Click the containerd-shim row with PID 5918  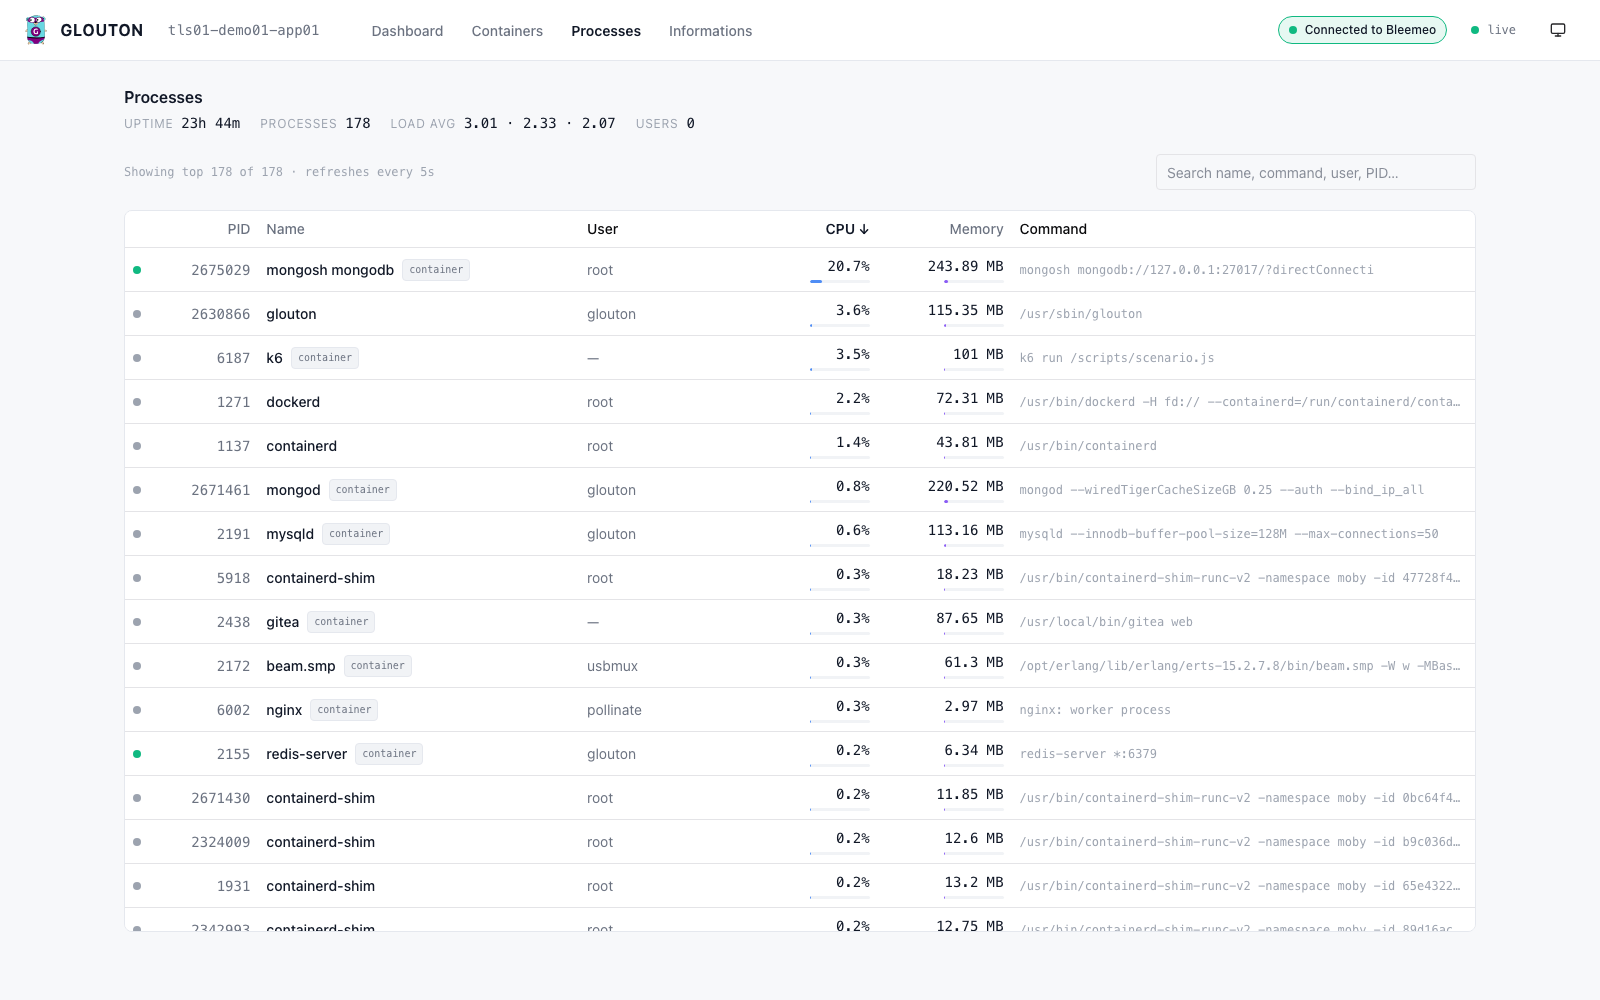point(800,578)
